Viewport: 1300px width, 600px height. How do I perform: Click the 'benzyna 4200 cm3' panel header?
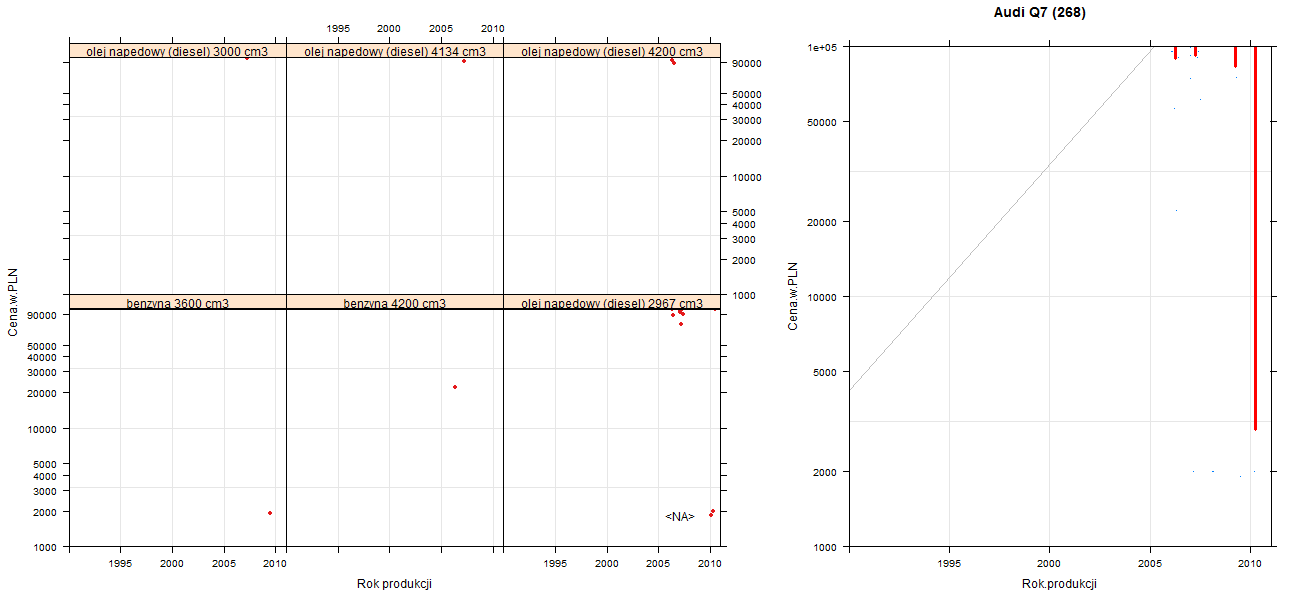coord(395,302)
